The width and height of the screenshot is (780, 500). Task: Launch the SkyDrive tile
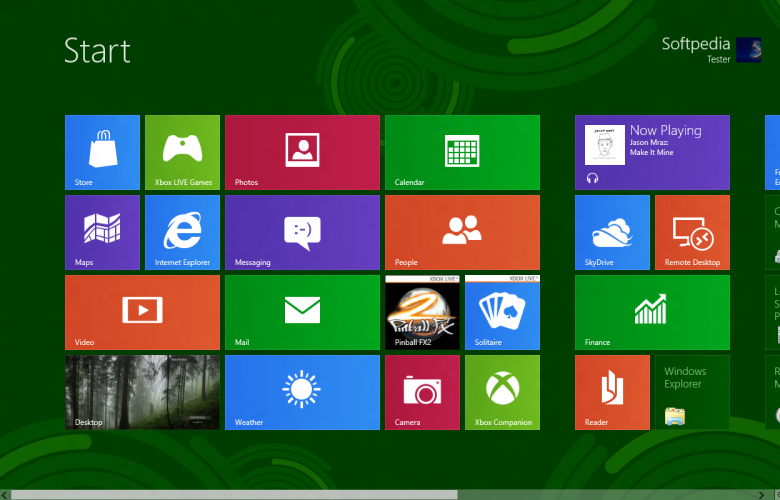(612, 232)
